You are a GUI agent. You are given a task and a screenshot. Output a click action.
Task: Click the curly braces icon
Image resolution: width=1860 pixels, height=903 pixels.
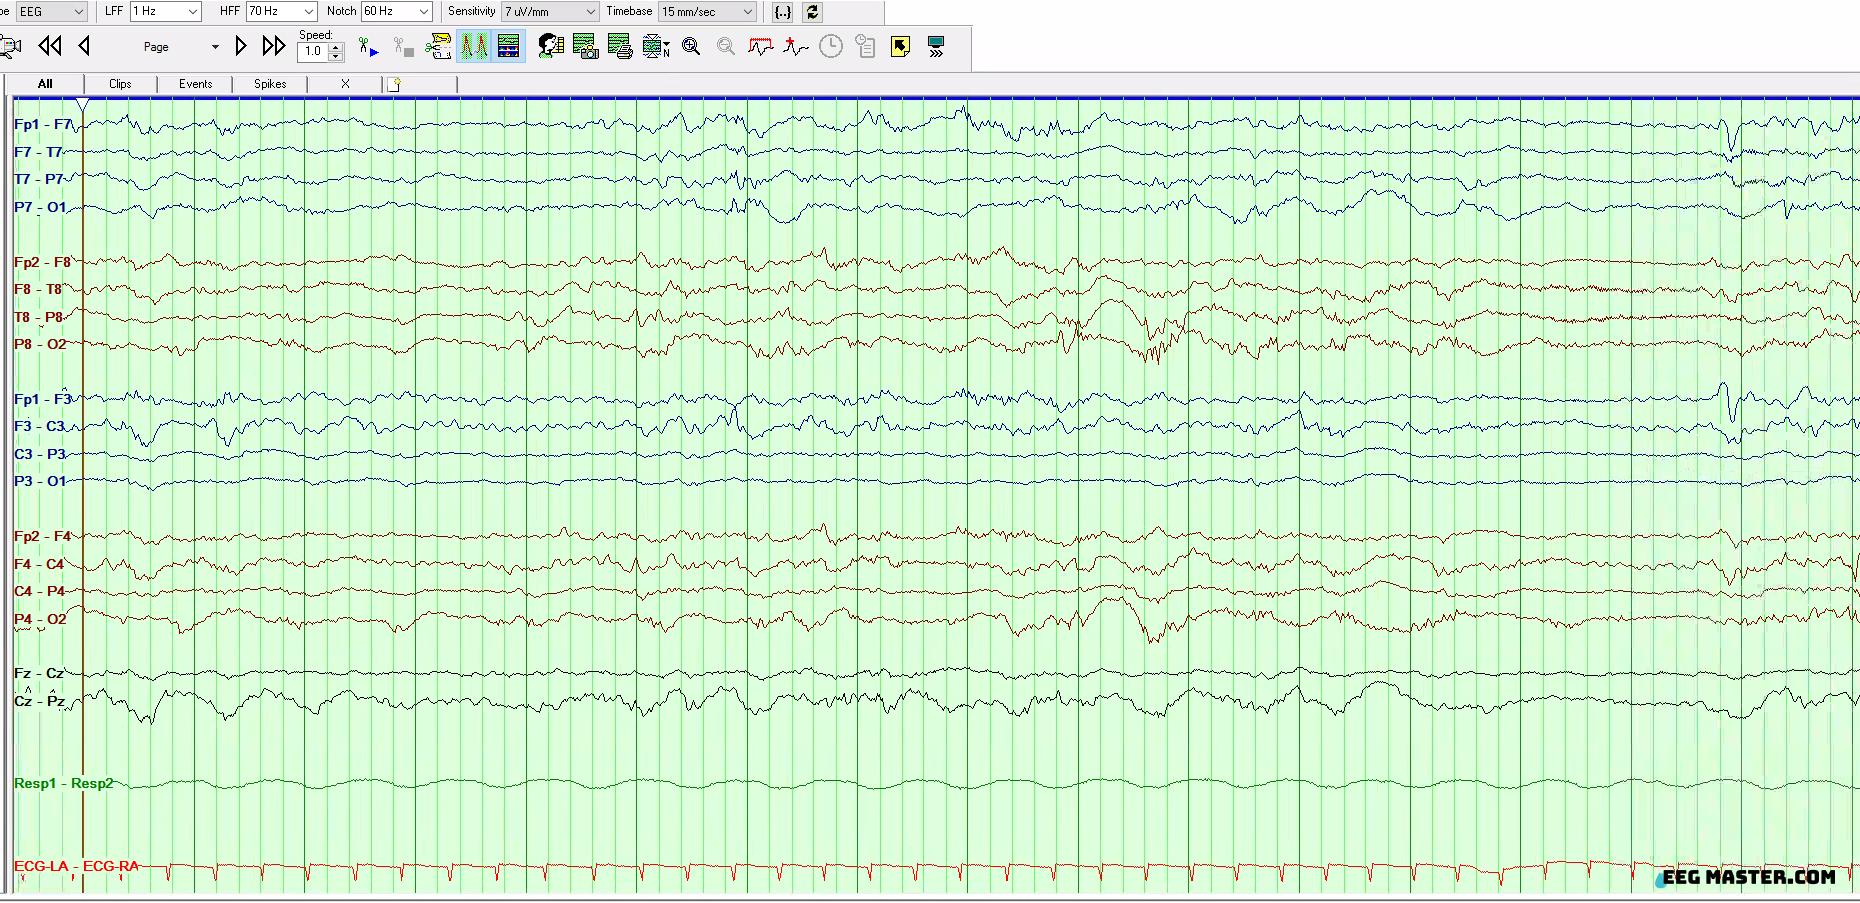(783, 12)
